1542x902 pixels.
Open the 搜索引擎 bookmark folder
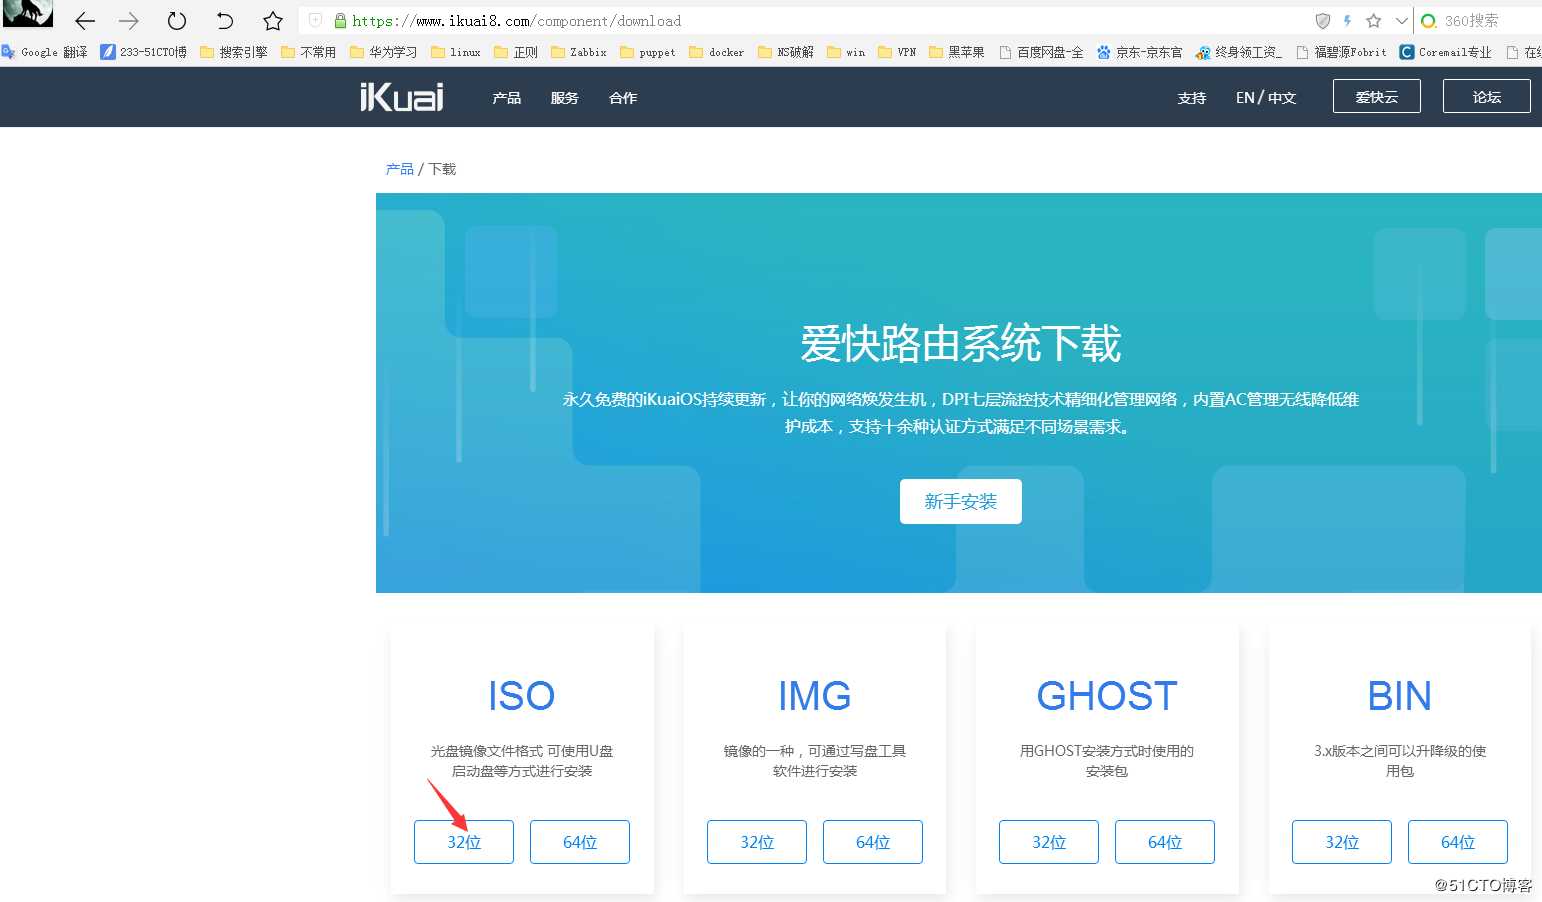tap(234, 52)
